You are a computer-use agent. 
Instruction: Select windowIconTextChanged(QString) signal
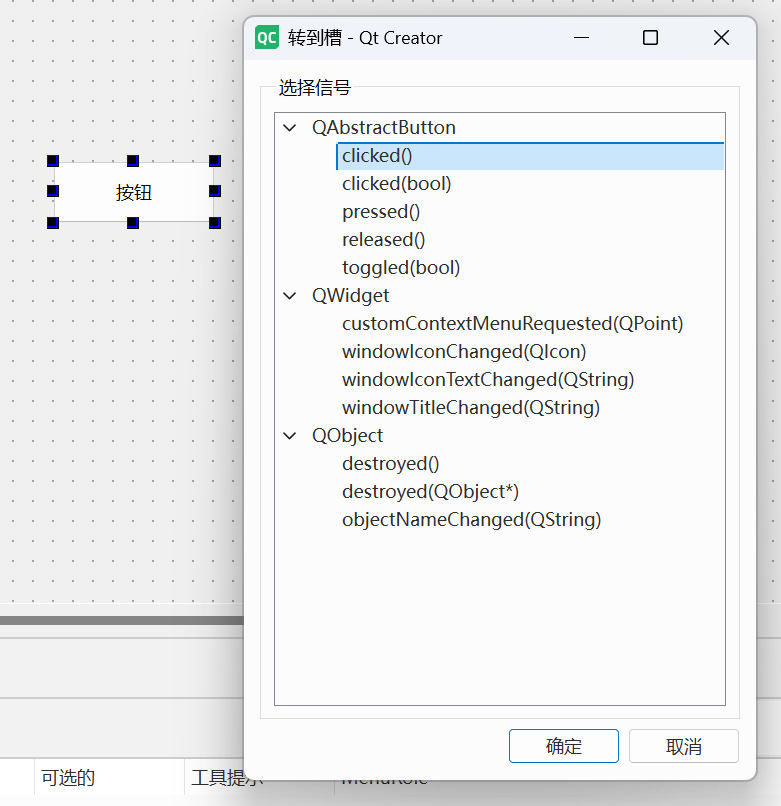(x=488, y=379)
